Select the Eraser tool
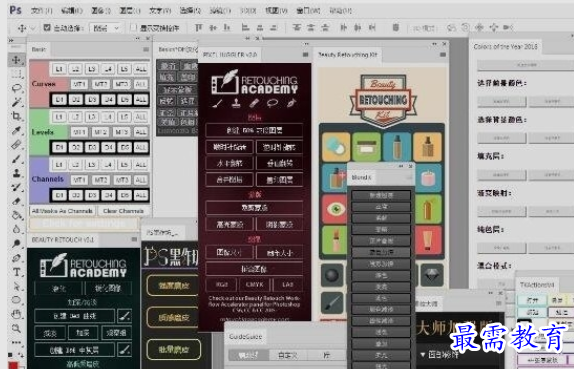Screen dimensions: 574x369 pyautogui.click(x=16, y=201)
